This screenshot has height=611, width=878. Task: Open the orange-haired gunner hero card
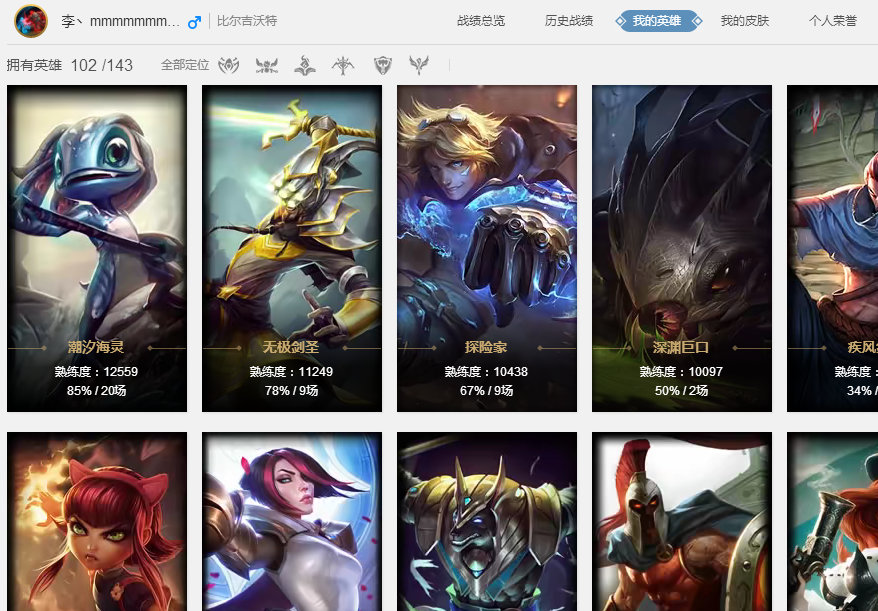tap(833, 521)
